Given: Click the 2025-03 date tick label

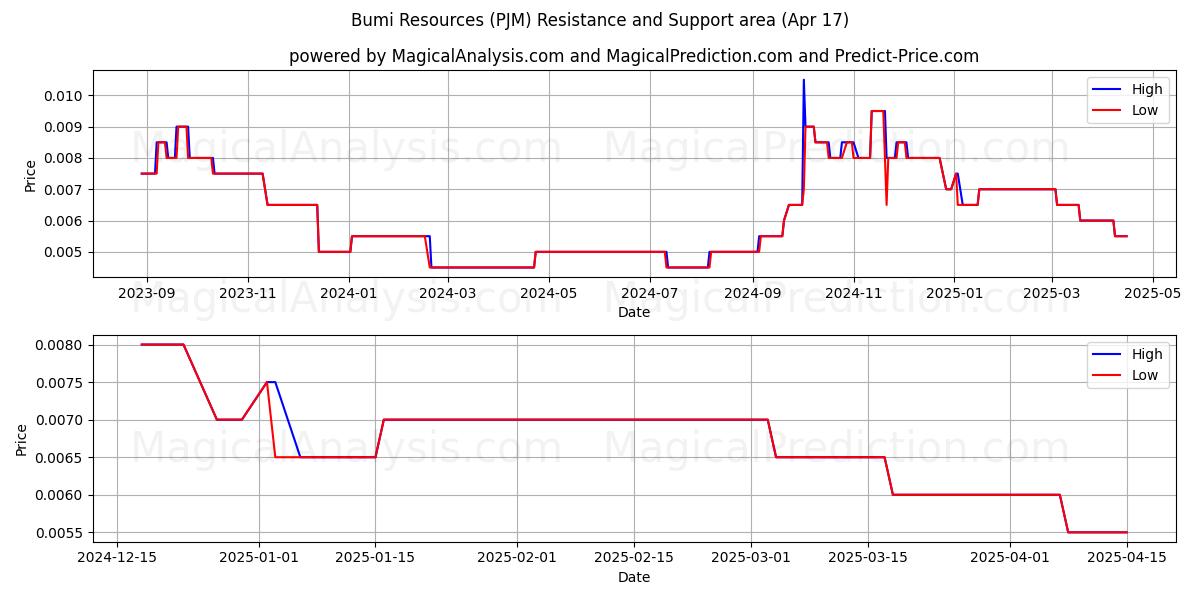Looking at the screenshot, I should click(x=1052, y=294).
